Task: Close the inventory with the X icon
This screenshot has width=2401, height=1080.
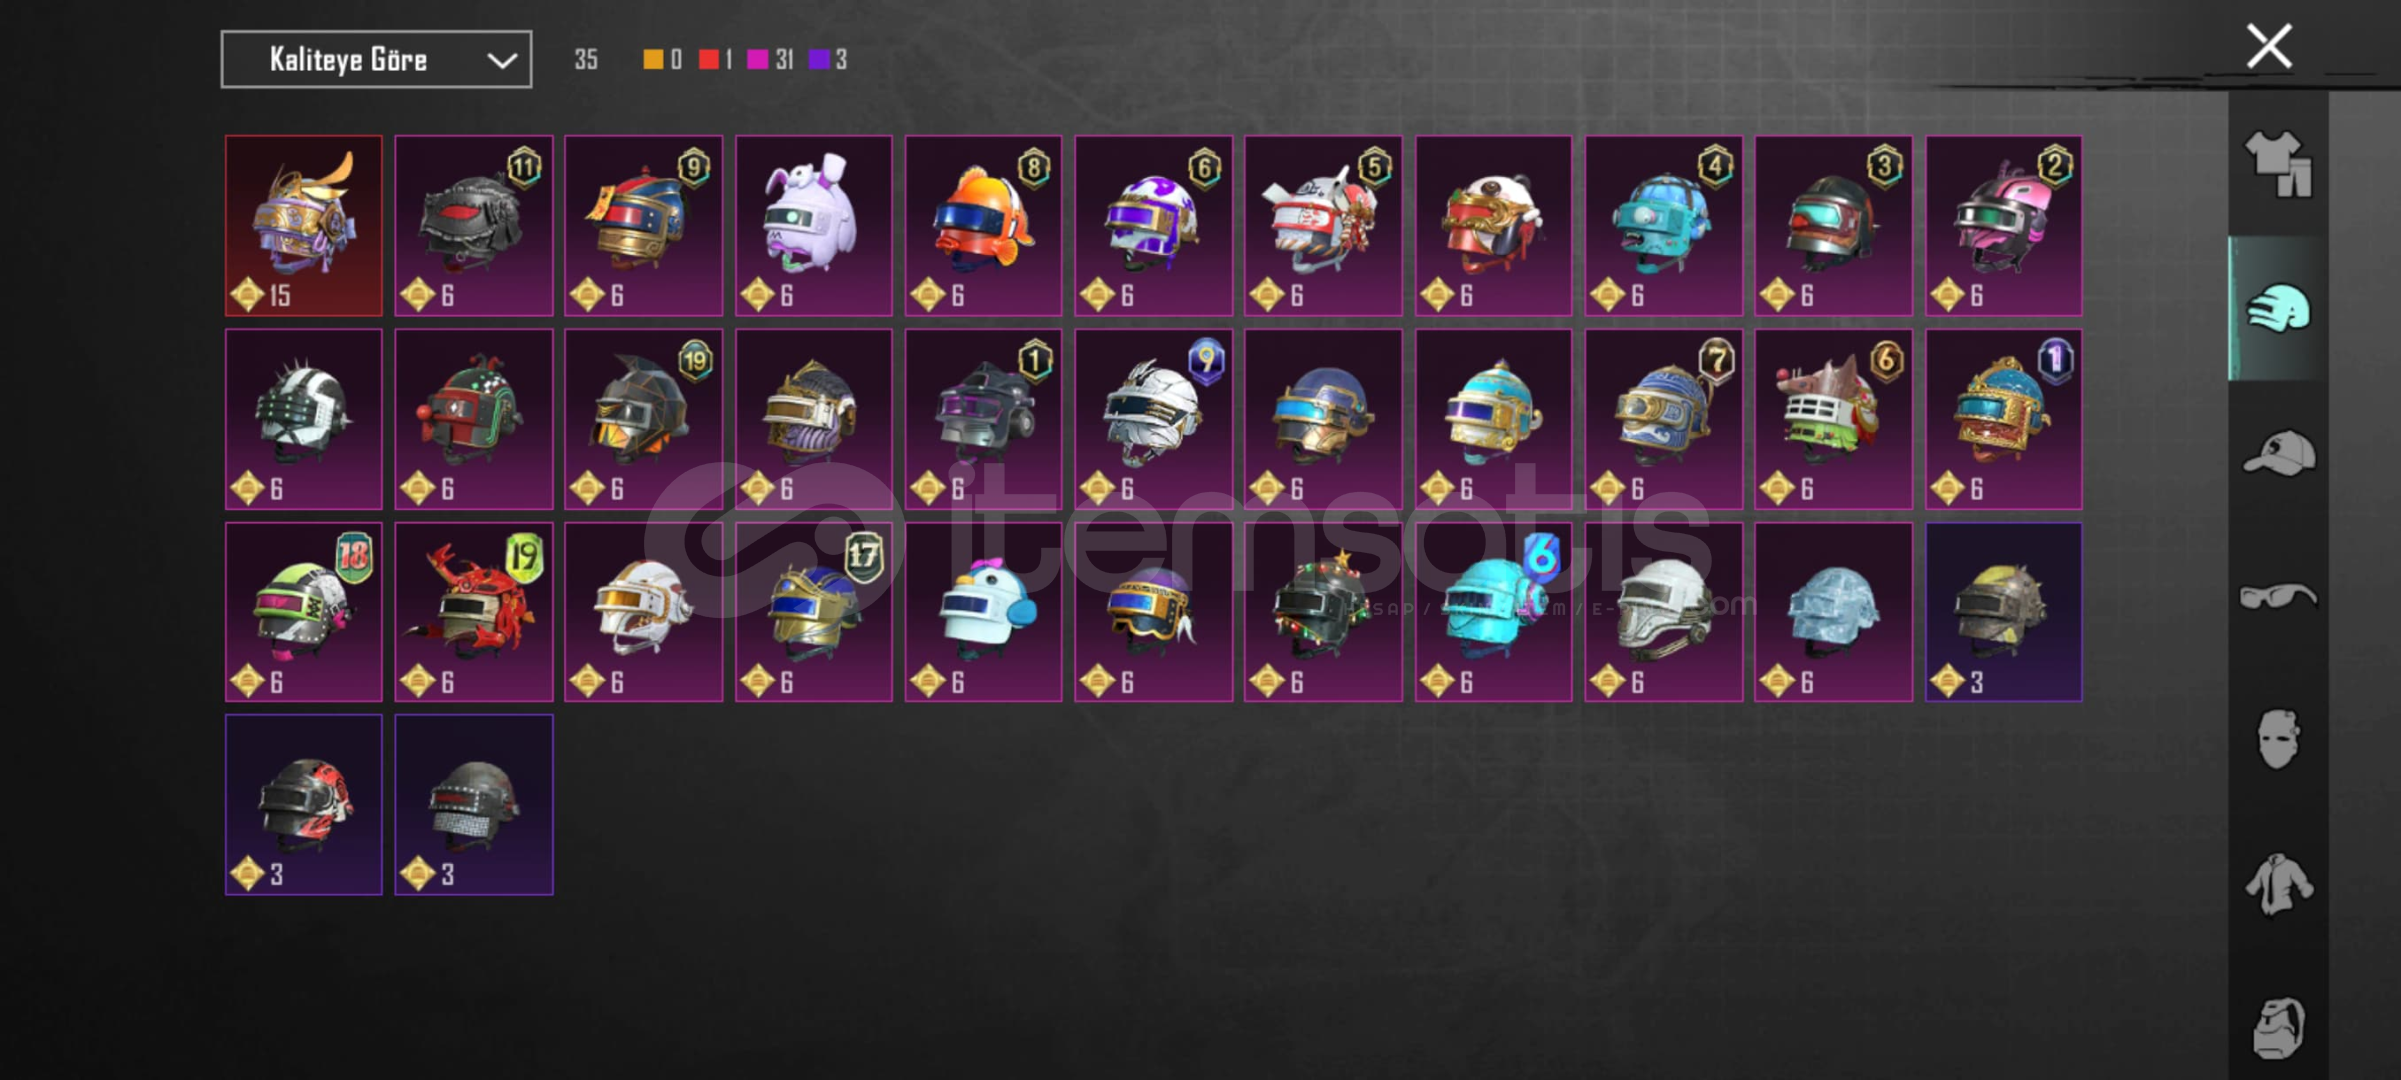Action: point(2269,46)
